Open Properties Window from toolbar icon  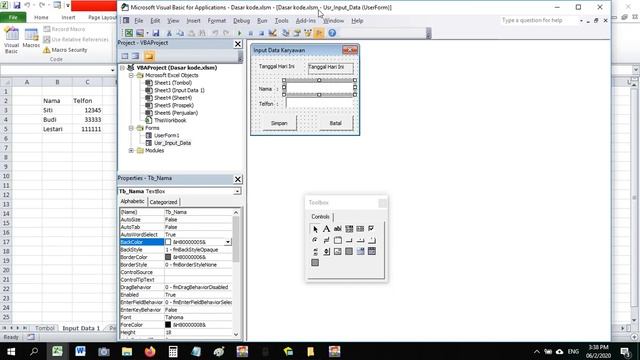(x=297, y=33)
